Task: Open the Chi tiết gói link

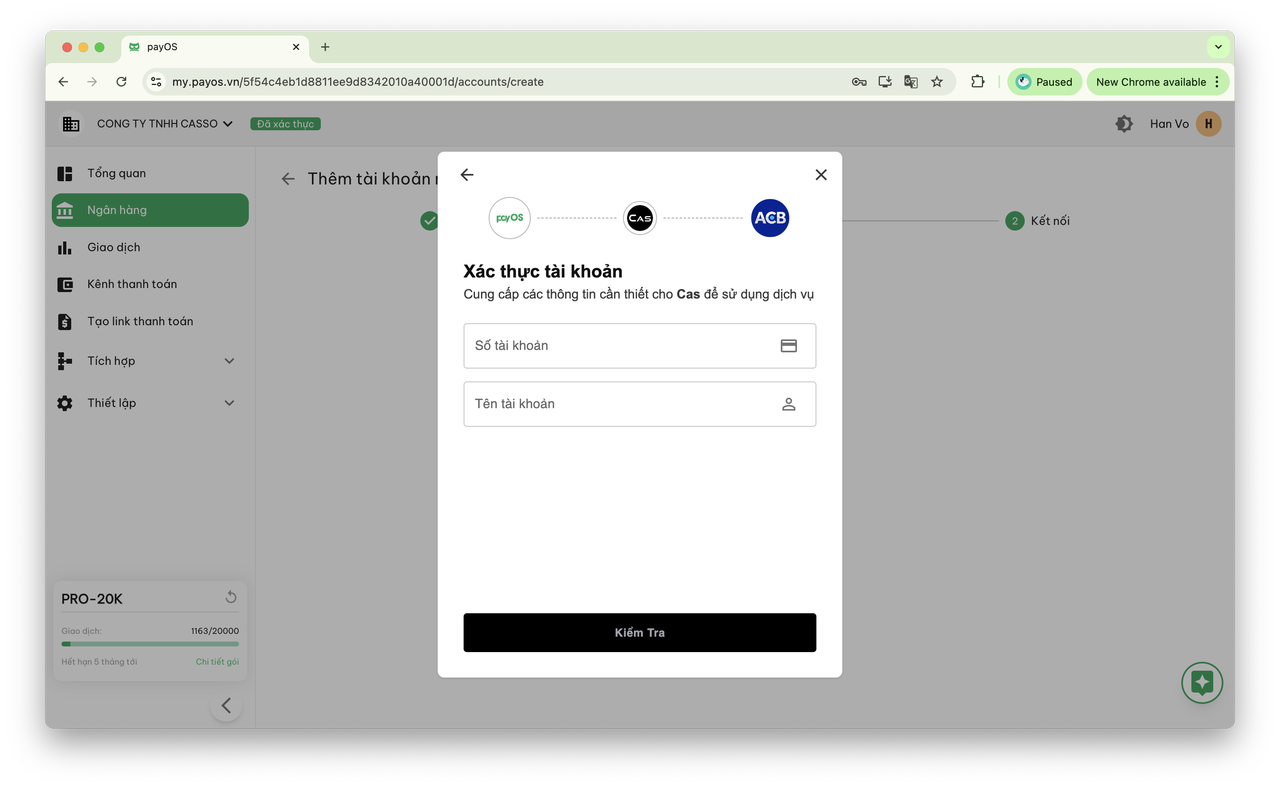Action: click(217, 662)
